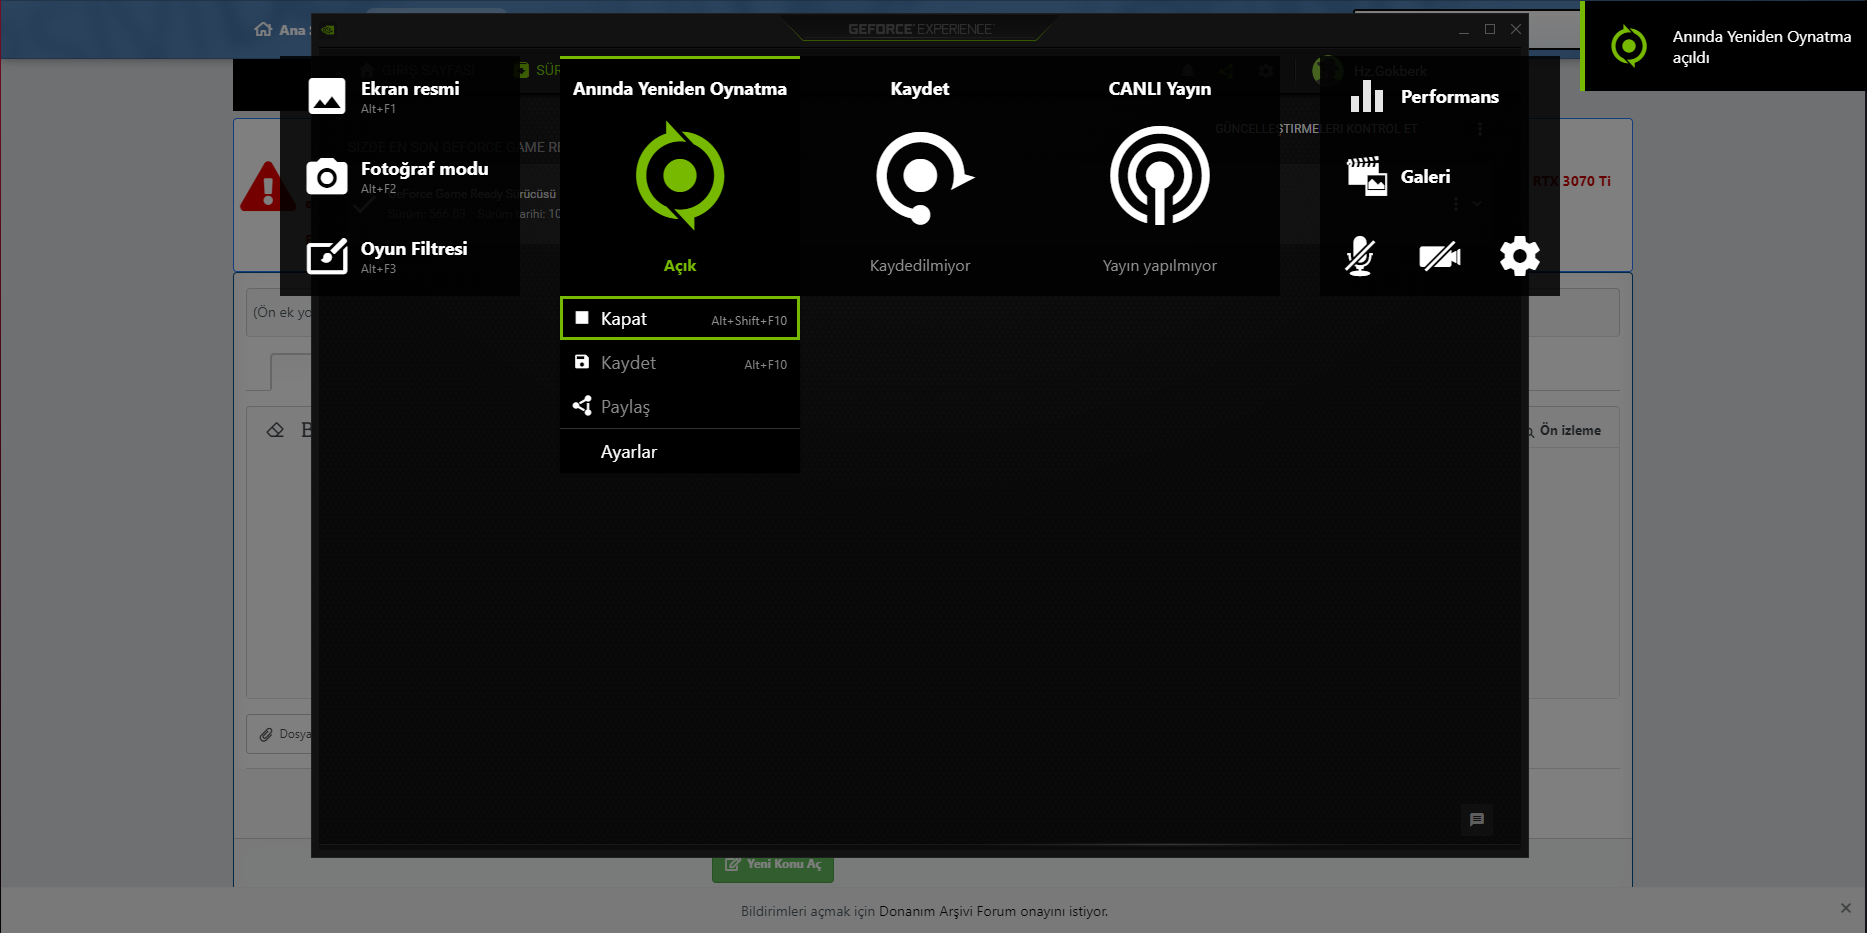Click the Kaydet floppy disk icon
This screenshot has width=1867, height=933.
tap(582, 362)
